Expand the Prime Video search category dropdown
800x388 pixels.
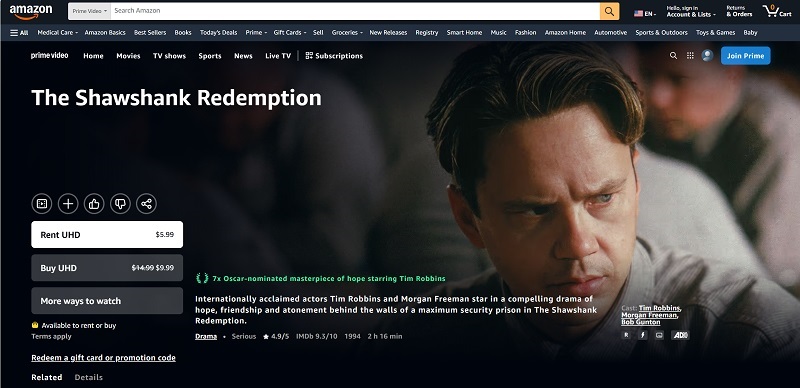pyautogui.click(x=89, y=11)
